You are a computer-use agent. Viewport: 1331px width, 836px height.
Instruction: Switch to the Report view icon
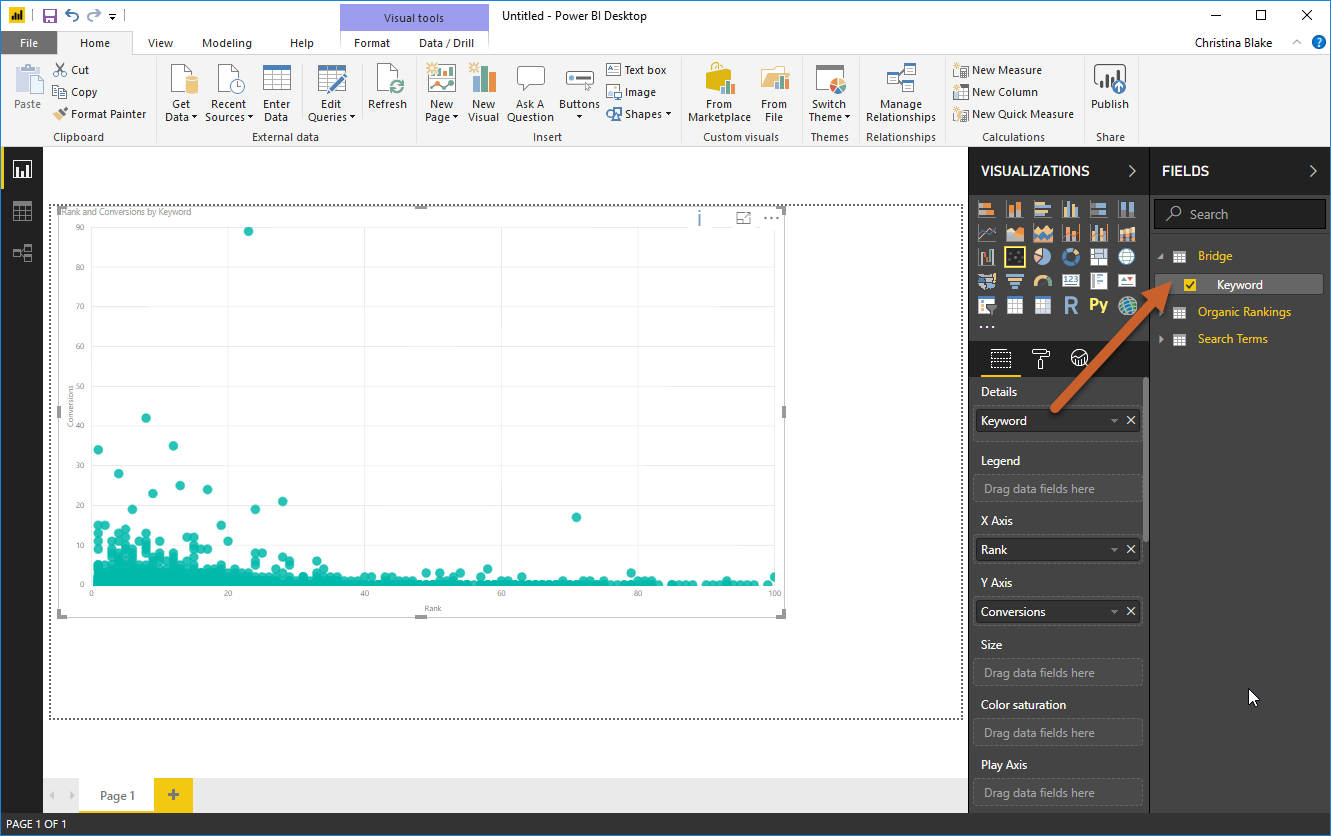click(x=22, y=169)
